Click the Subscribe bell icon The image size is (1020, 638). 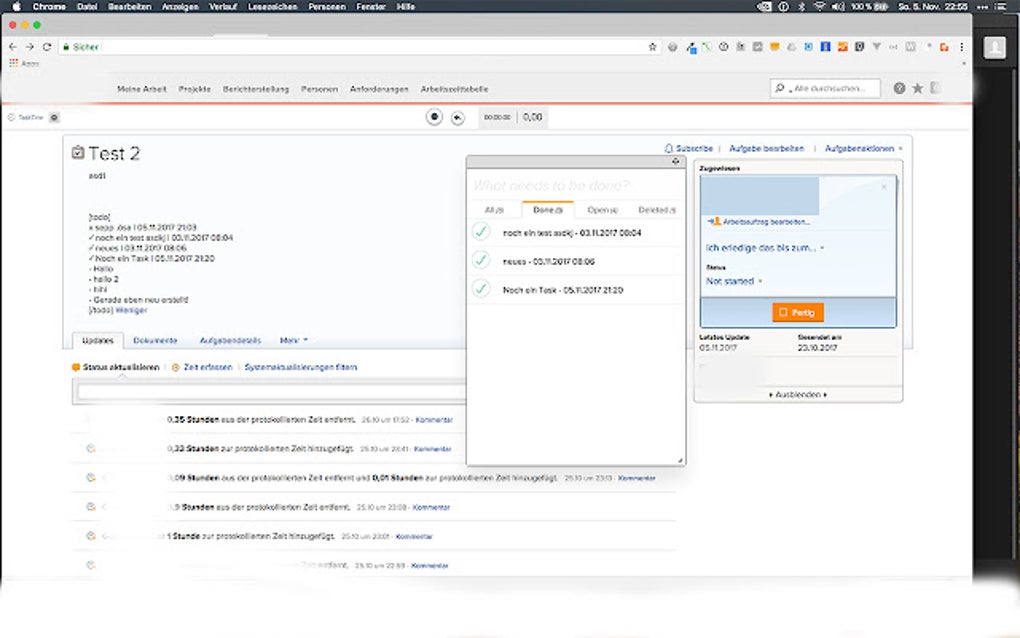(x=669, y=148)
